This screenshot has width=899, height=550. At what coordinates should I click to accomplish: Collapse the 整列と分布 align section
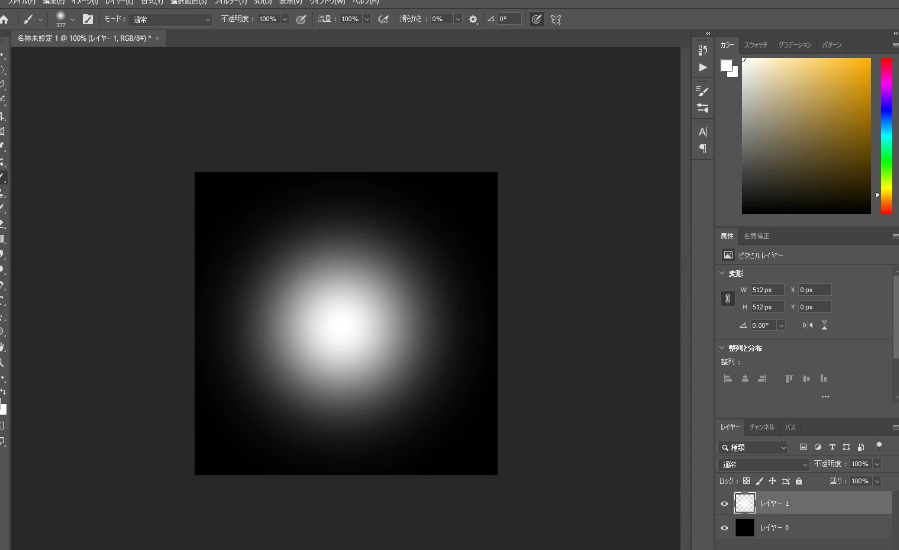point(722,348)
